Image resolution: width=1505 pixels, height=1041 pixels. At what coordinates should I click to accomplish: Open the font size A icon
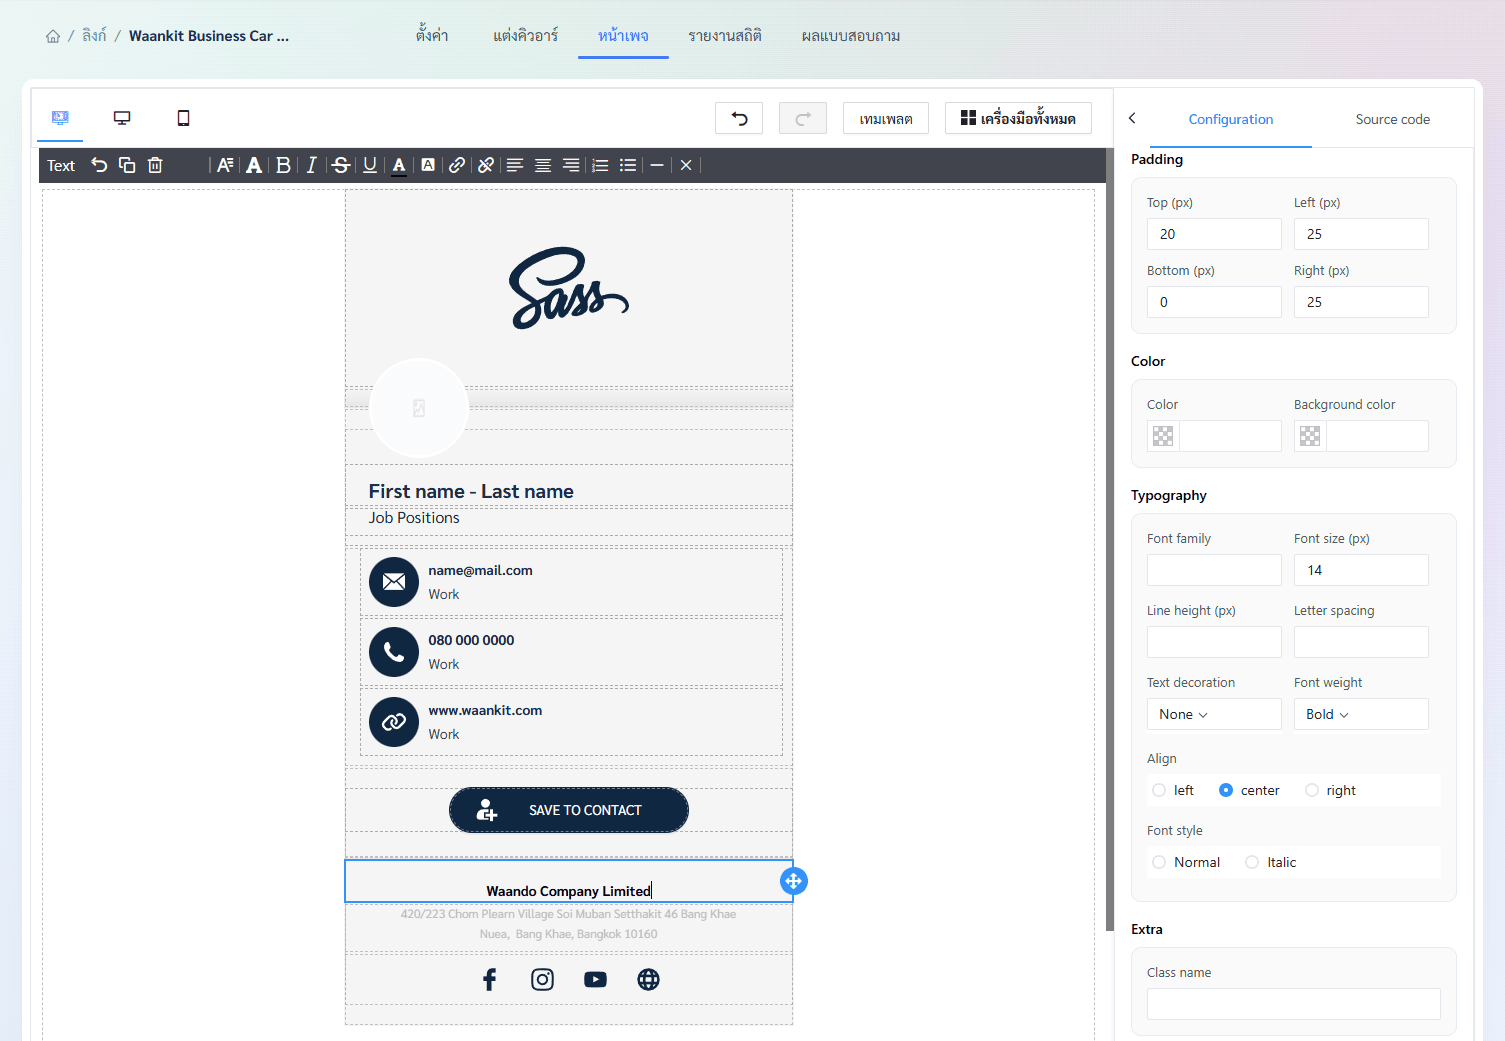click(x=254, y=165)
